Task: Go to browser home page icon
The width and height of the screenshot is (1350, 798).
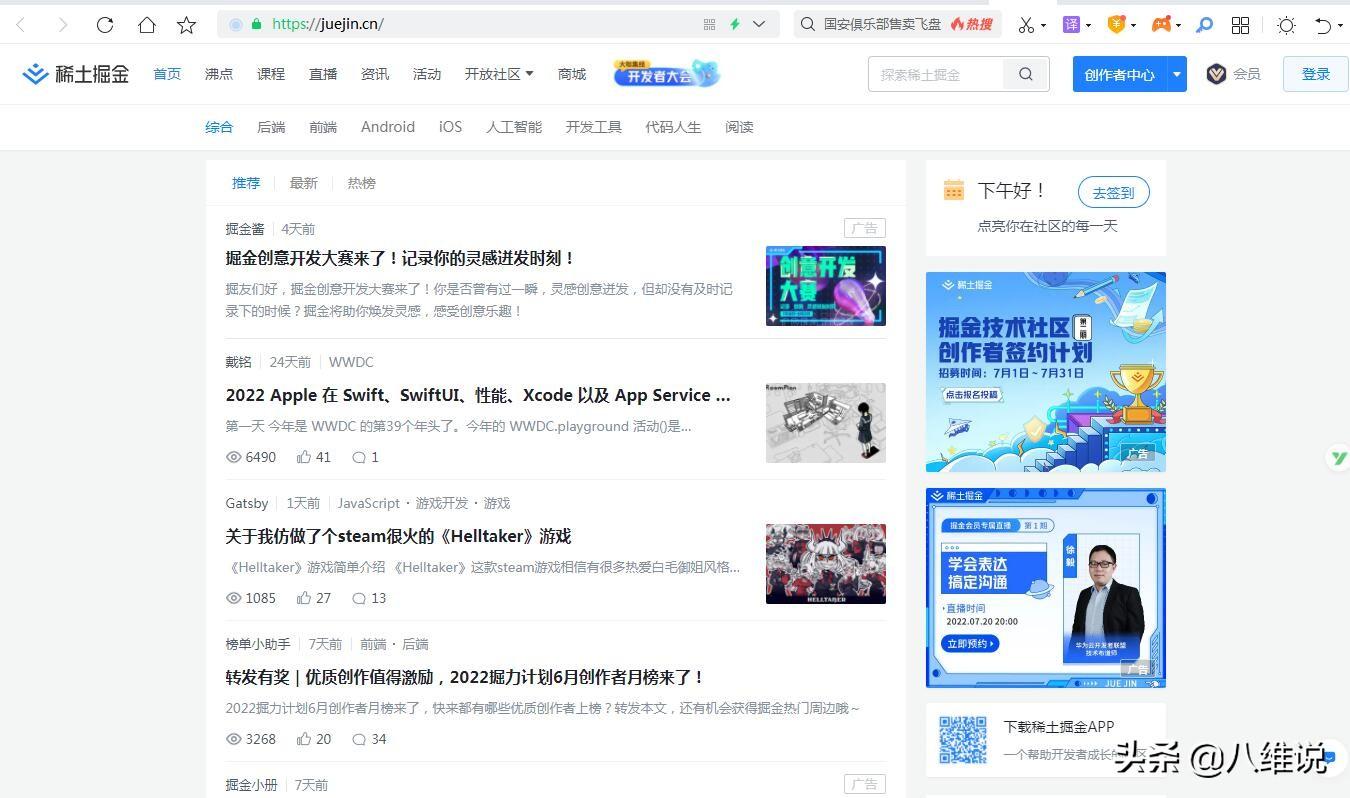Action: 146,25
